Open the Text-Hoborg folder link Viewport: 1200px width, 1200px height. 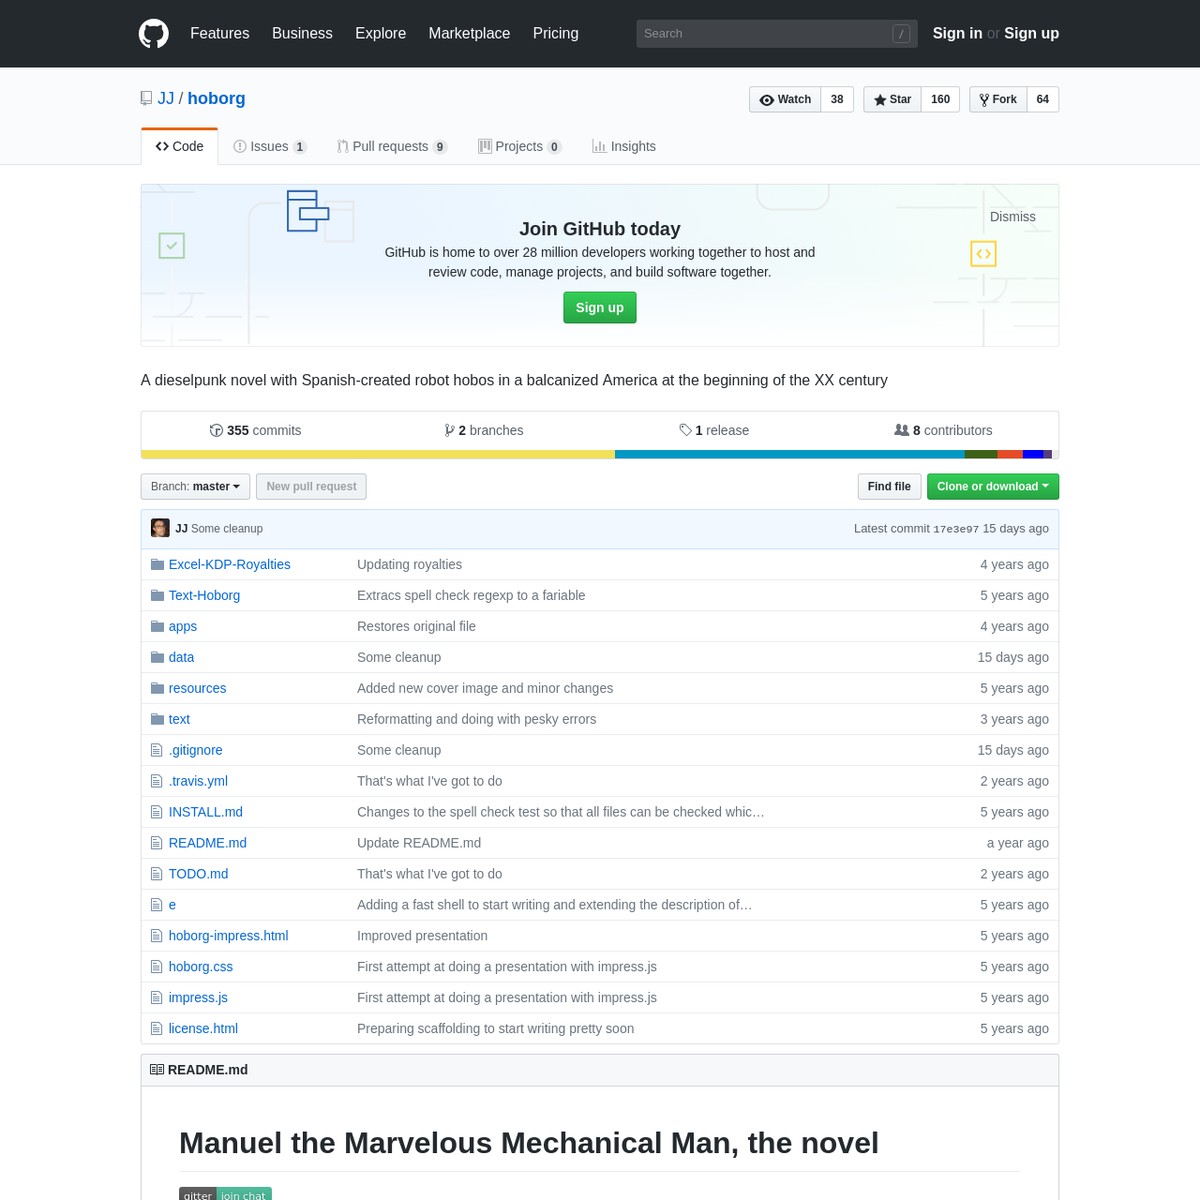(204, 595)
